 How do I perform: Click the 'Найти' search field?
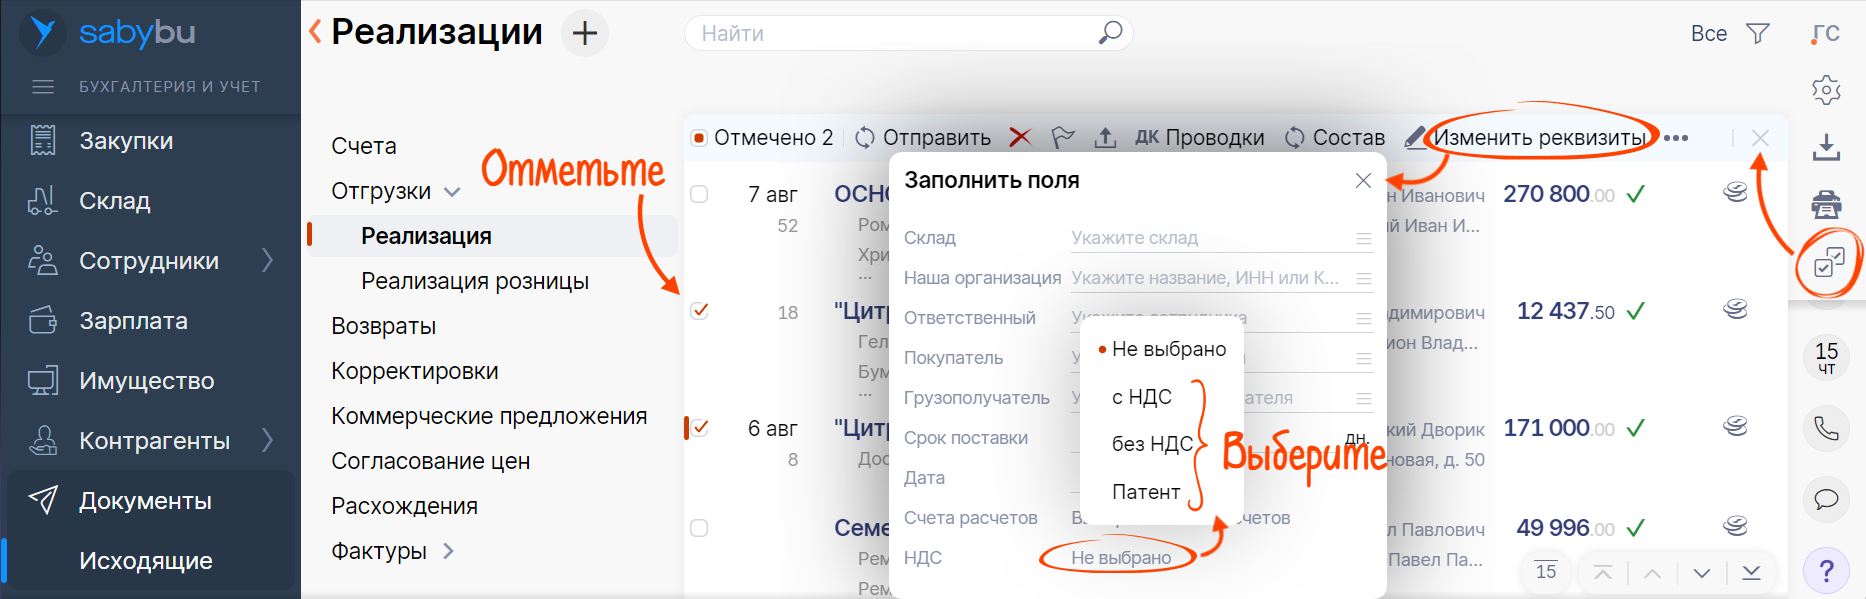895,33
